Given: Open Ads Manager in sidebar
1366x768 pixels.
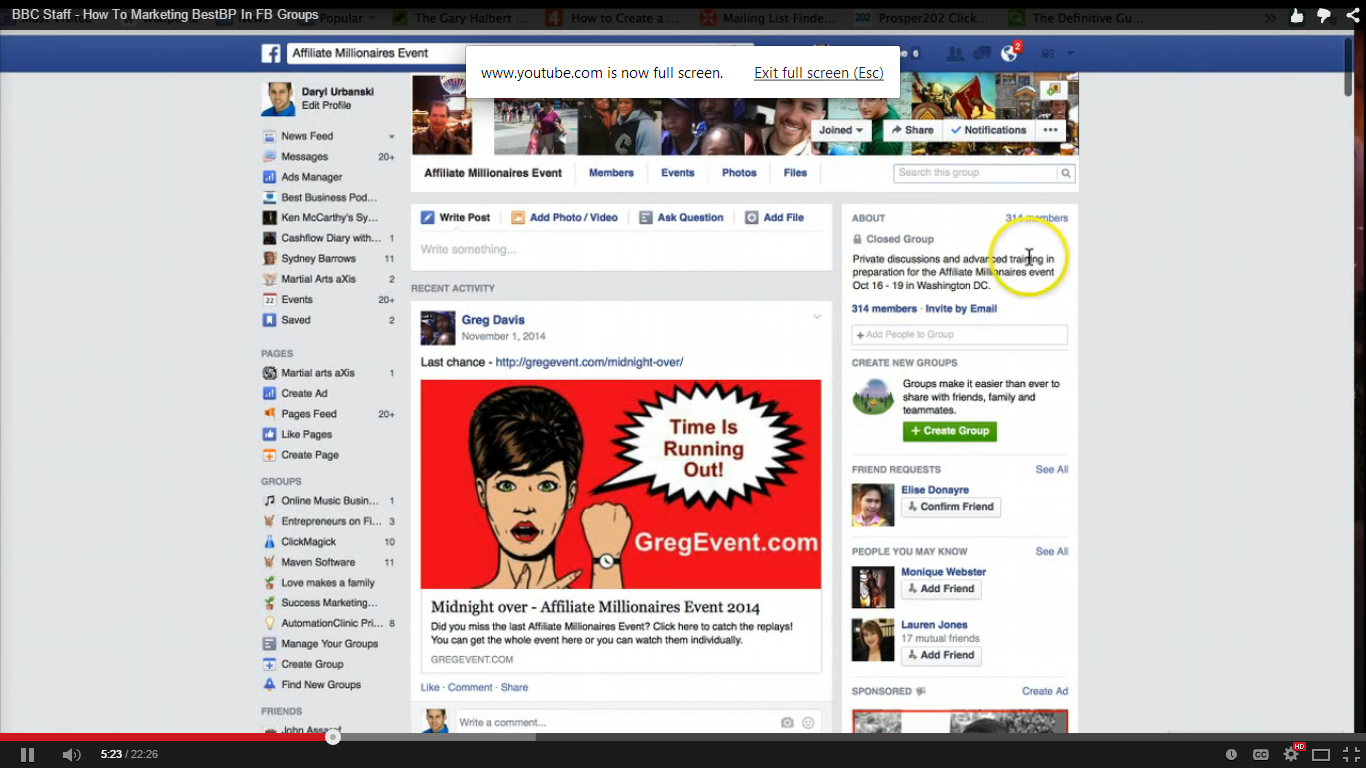Looking at the screenshot, I should click(x=311, y=177).
